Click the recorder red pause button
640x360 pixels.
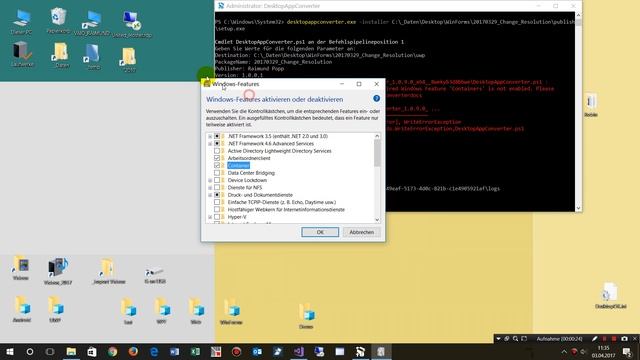pyautogui.click(x=604, y=339)
